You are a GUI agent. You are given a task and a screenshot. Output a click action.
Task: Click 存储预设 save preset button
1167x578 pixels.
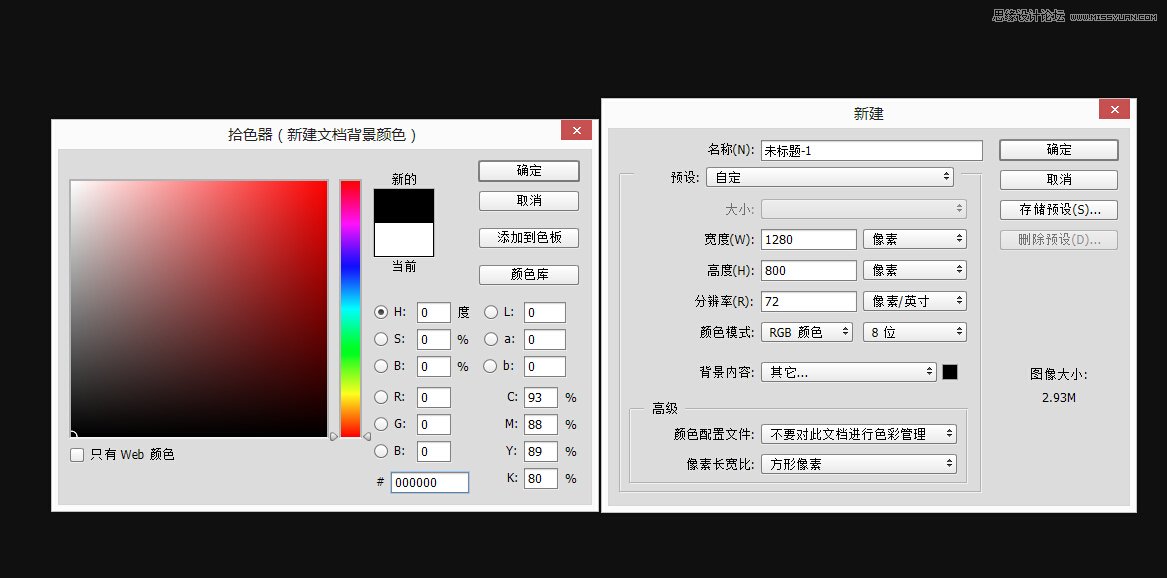1058,210
